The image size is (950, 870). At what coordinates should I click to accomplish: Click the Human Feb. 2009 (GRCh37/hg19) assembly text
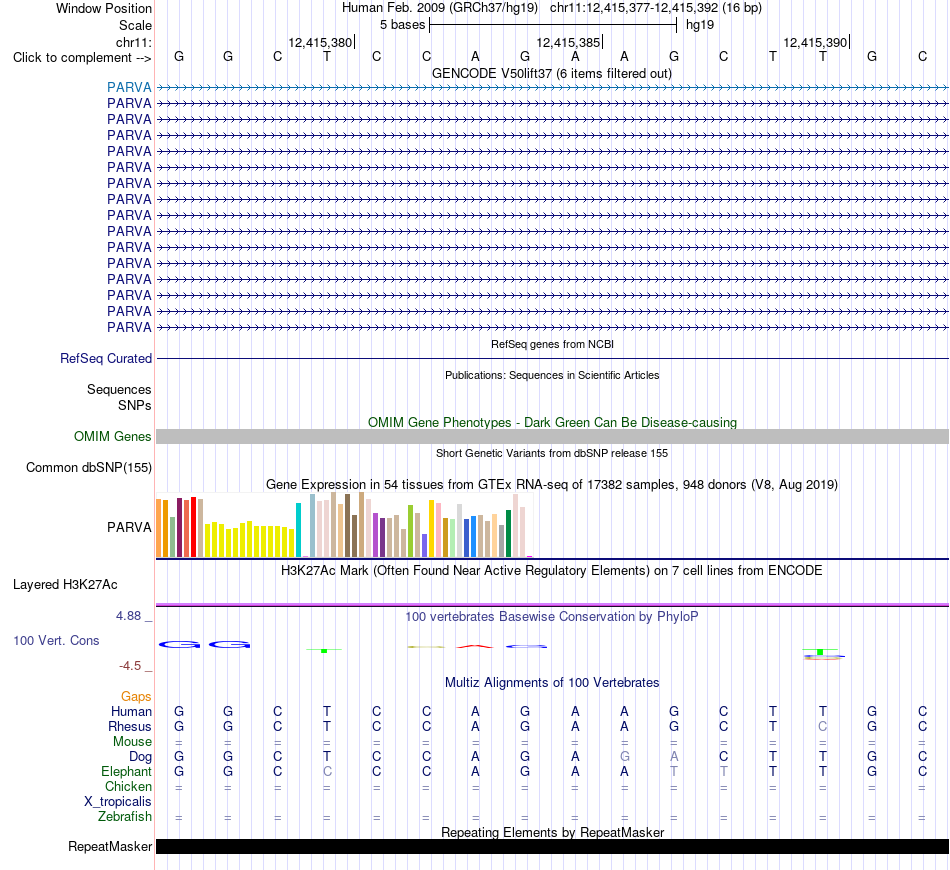click(x=440, y=8)
